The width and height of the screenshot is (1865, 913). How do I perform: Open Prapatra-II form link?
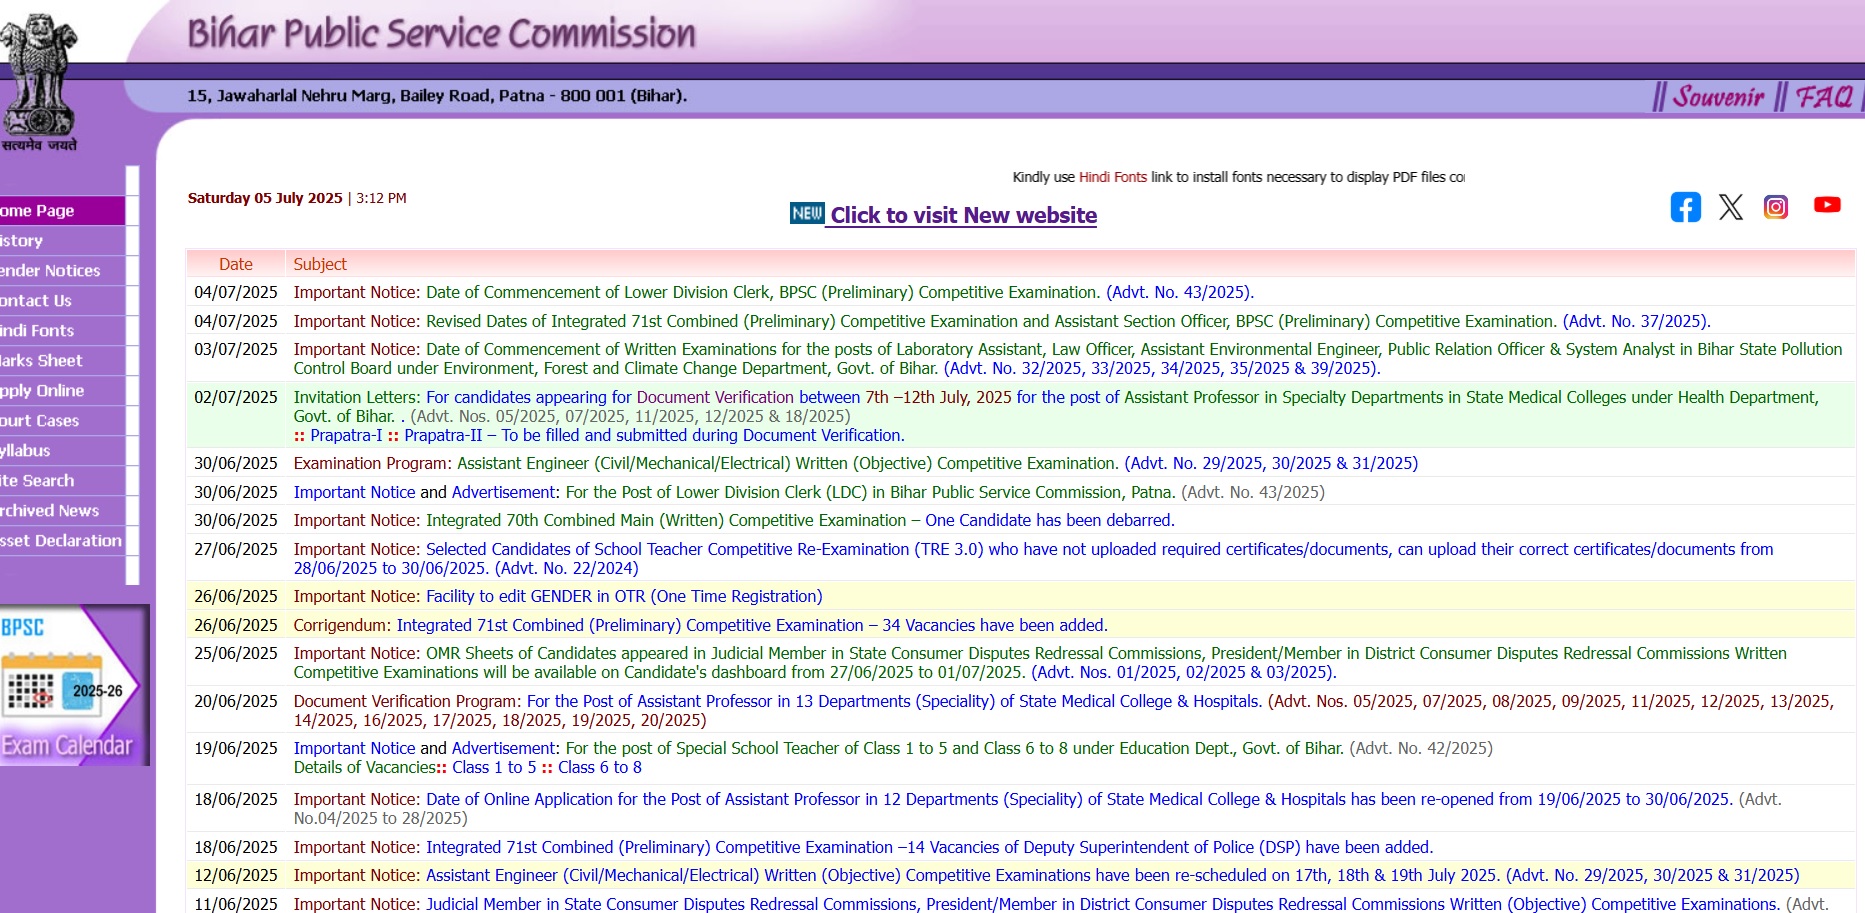(443, 435)
